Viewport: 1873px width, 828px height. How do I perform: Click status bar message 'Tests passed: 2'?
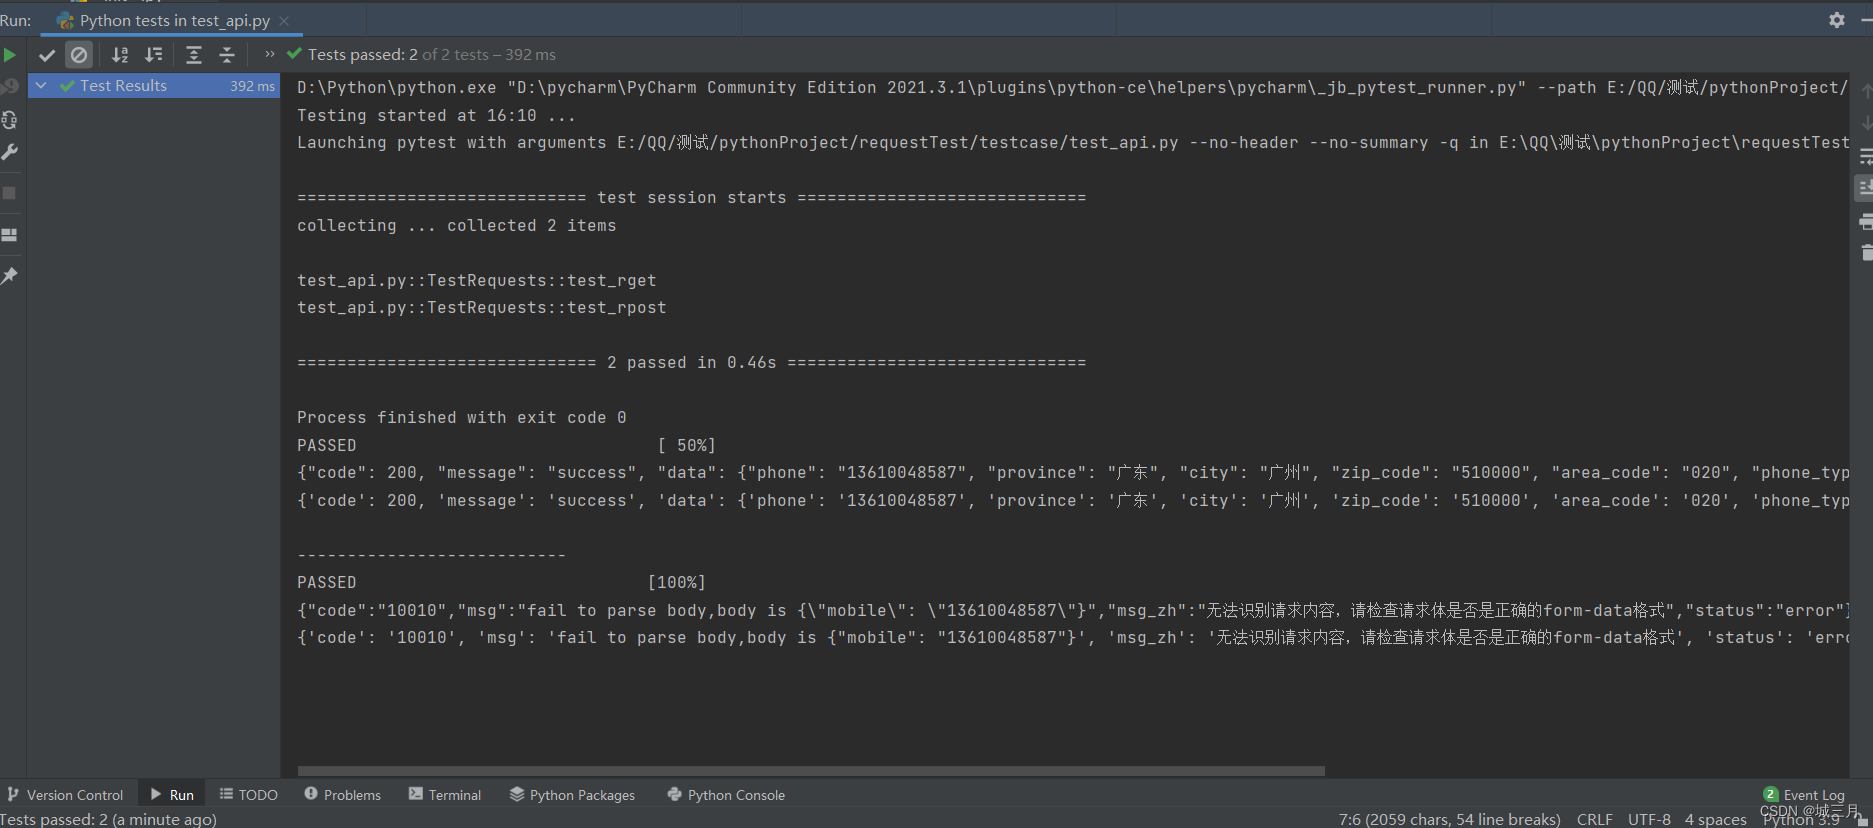pos(108,819)
